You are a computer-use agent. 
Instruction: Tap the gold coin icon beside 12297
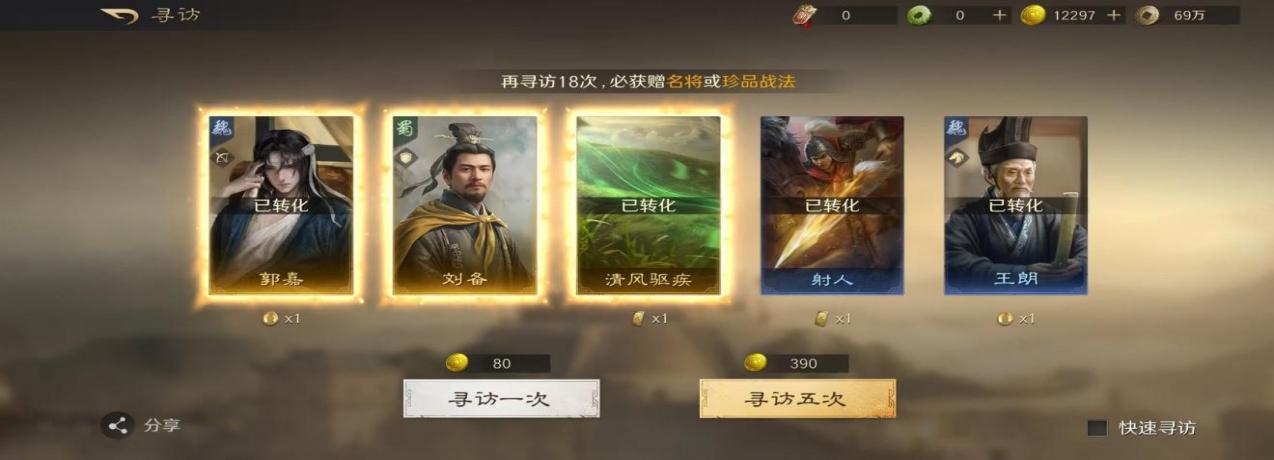tap(1033, 15)
